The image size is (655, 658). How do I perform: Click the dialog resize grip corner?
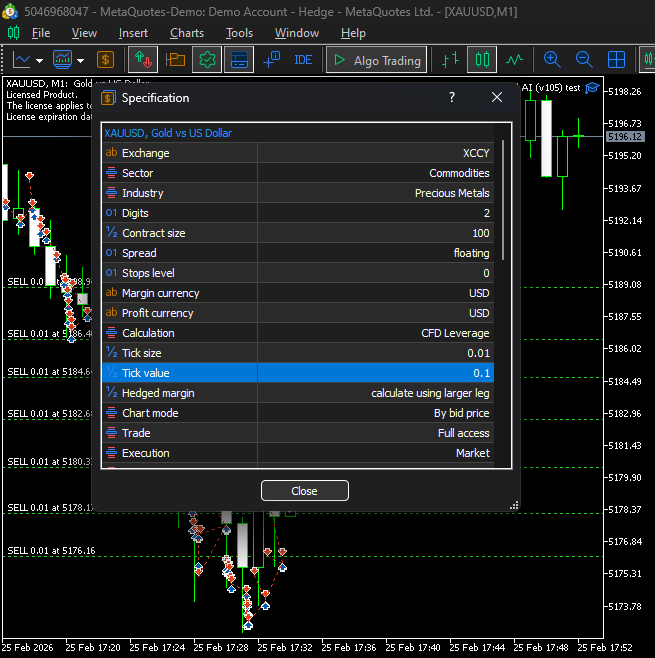[514, 505]
